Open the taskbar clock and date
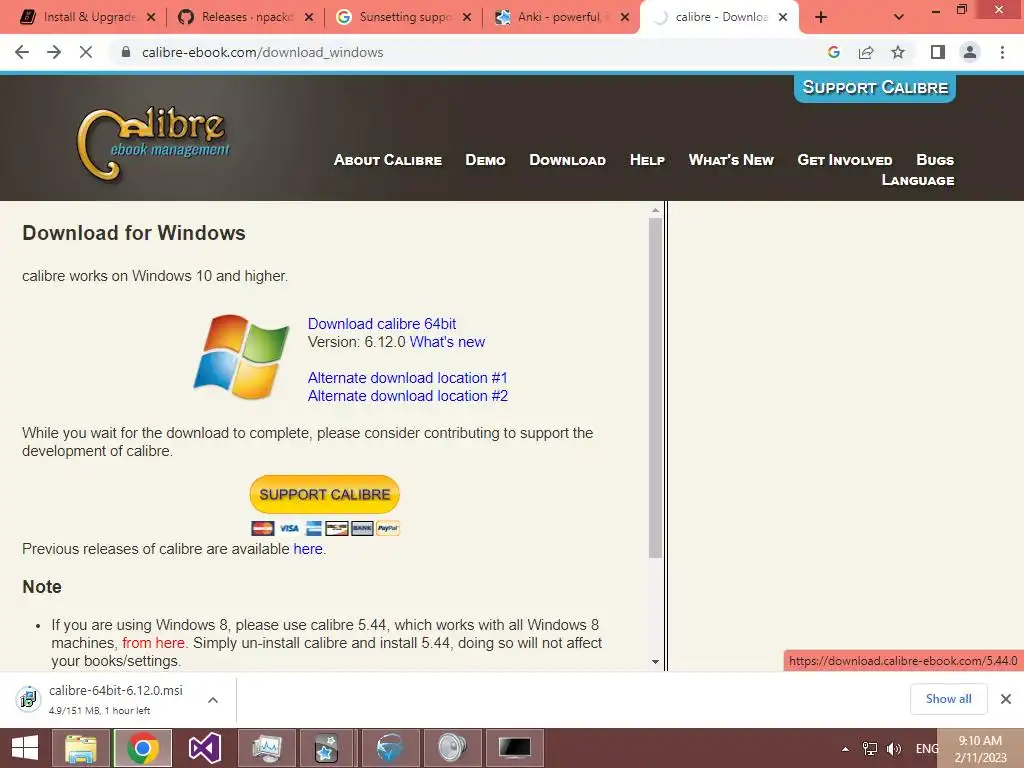The image size is (1024, 768). (980, 749)
